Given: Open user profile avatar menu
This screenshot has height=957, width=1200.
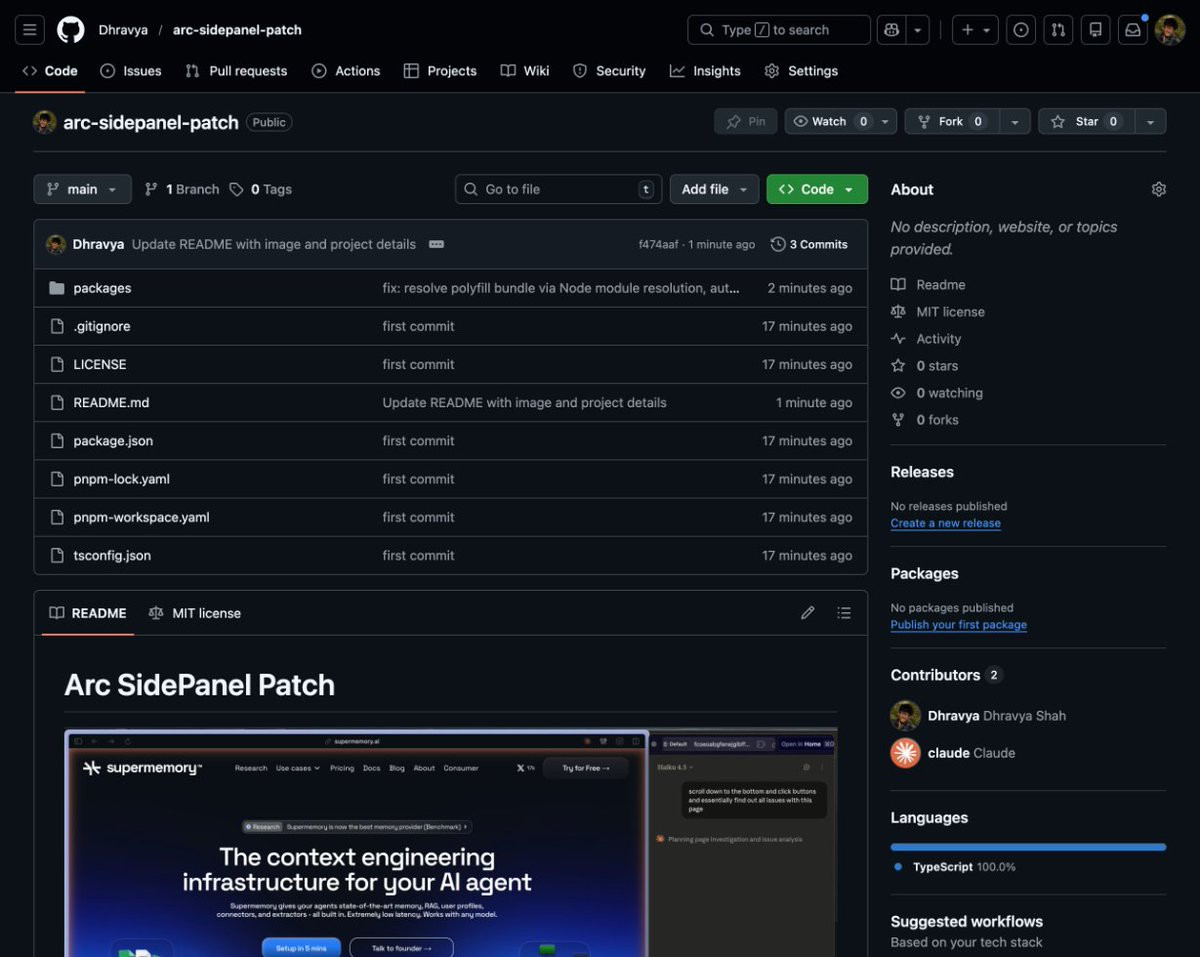Looking at the screenshot, I should tap(1170, 30).
